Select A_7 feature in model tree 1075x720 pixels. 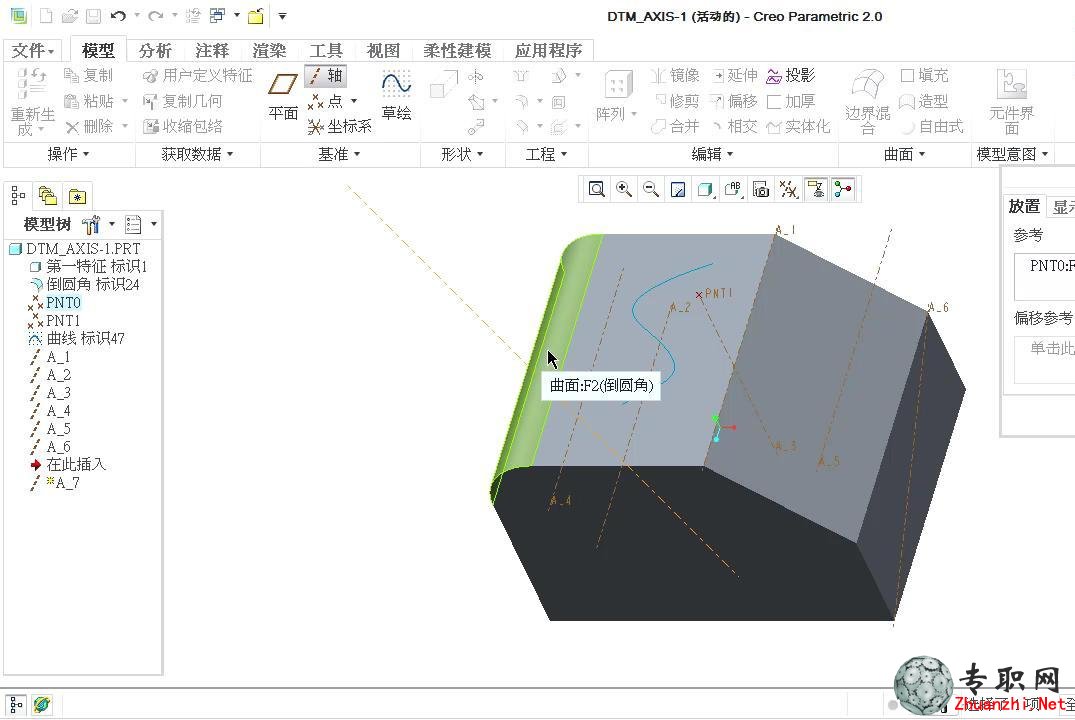[56, 483]
